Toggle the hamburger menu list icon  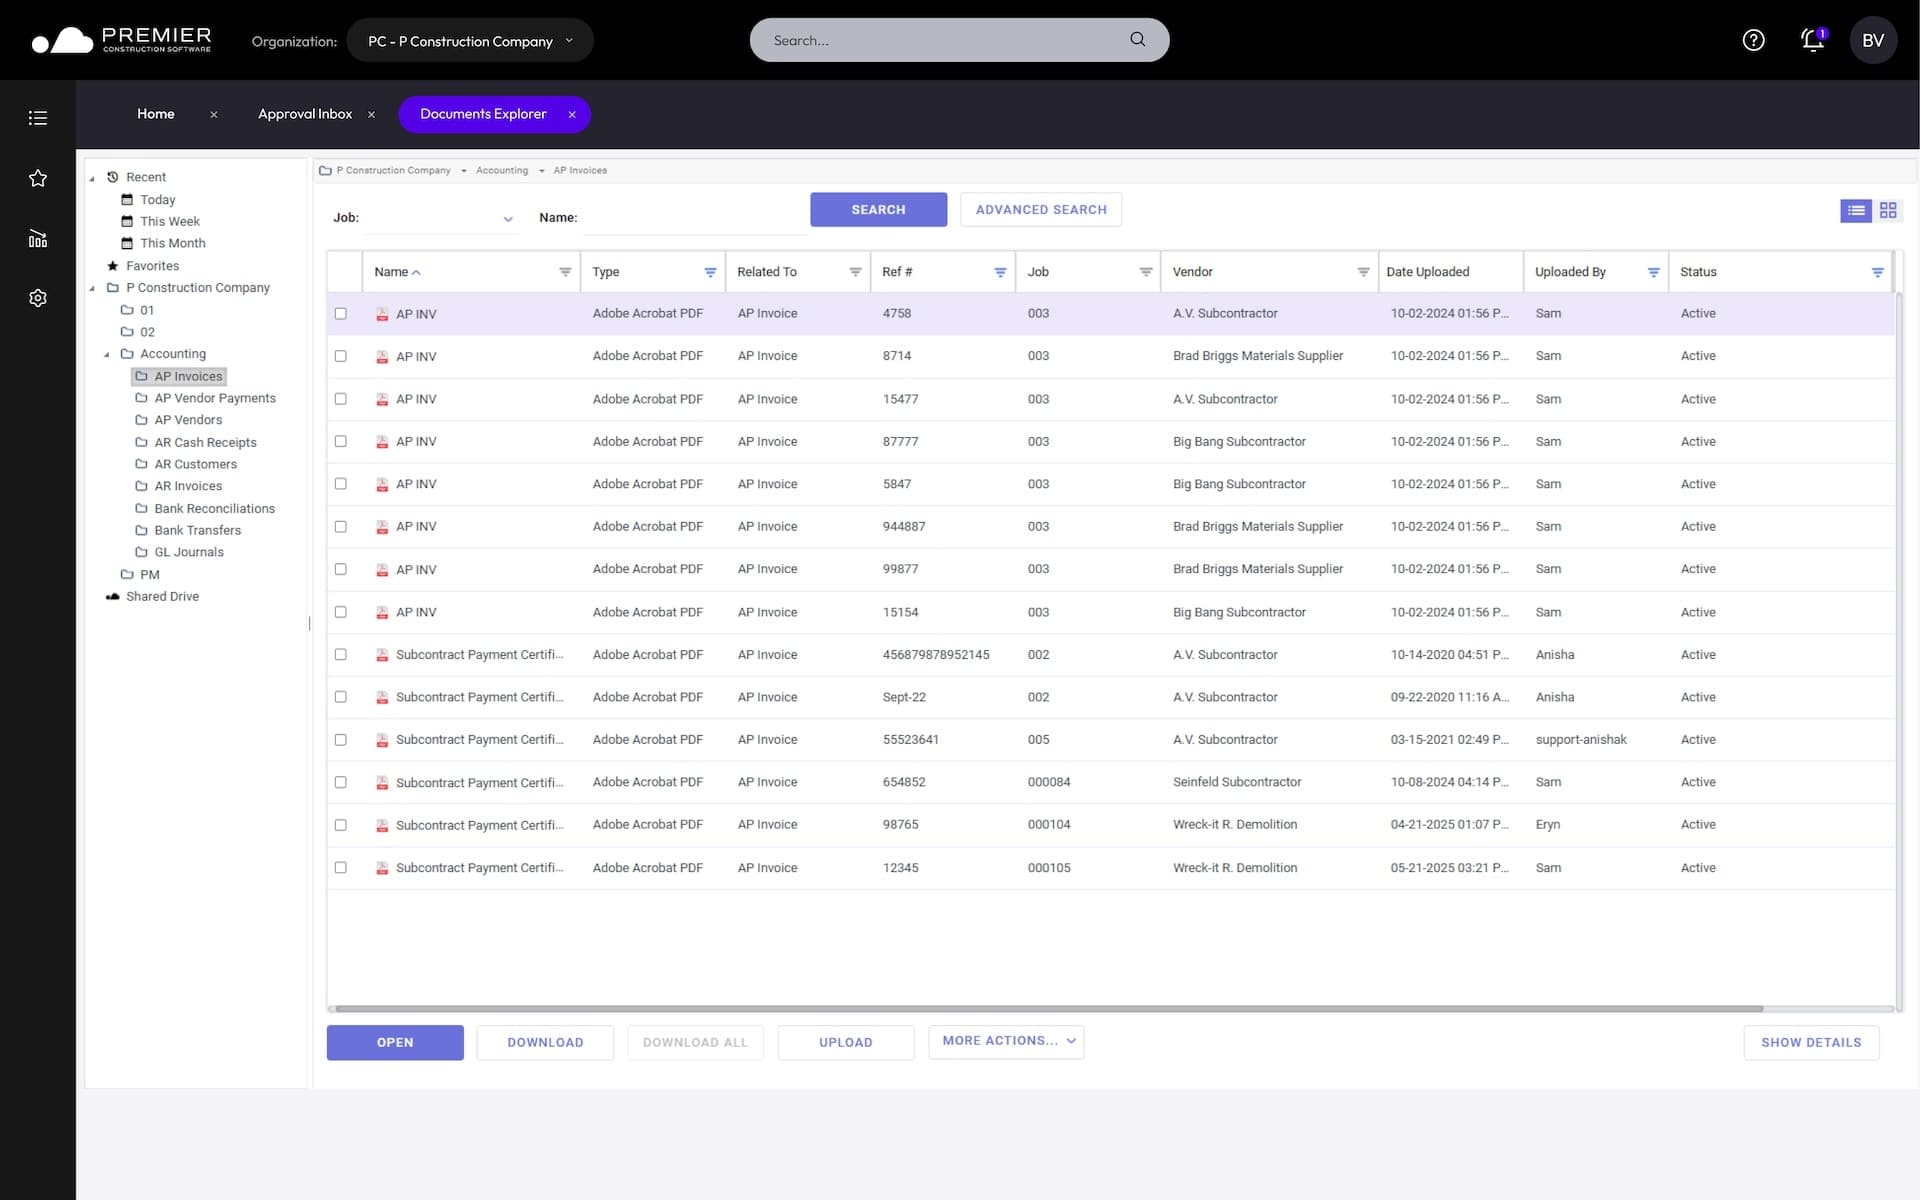click(x=38, y=118)
